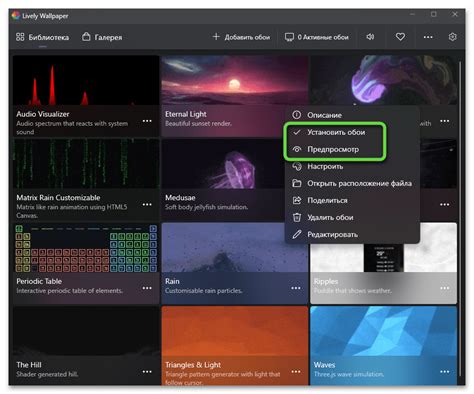Image resolution: width=474 pixels, height=394 pixels.
Task: Open the toolbar three-dots overflow menu
Action: point(428,37)
